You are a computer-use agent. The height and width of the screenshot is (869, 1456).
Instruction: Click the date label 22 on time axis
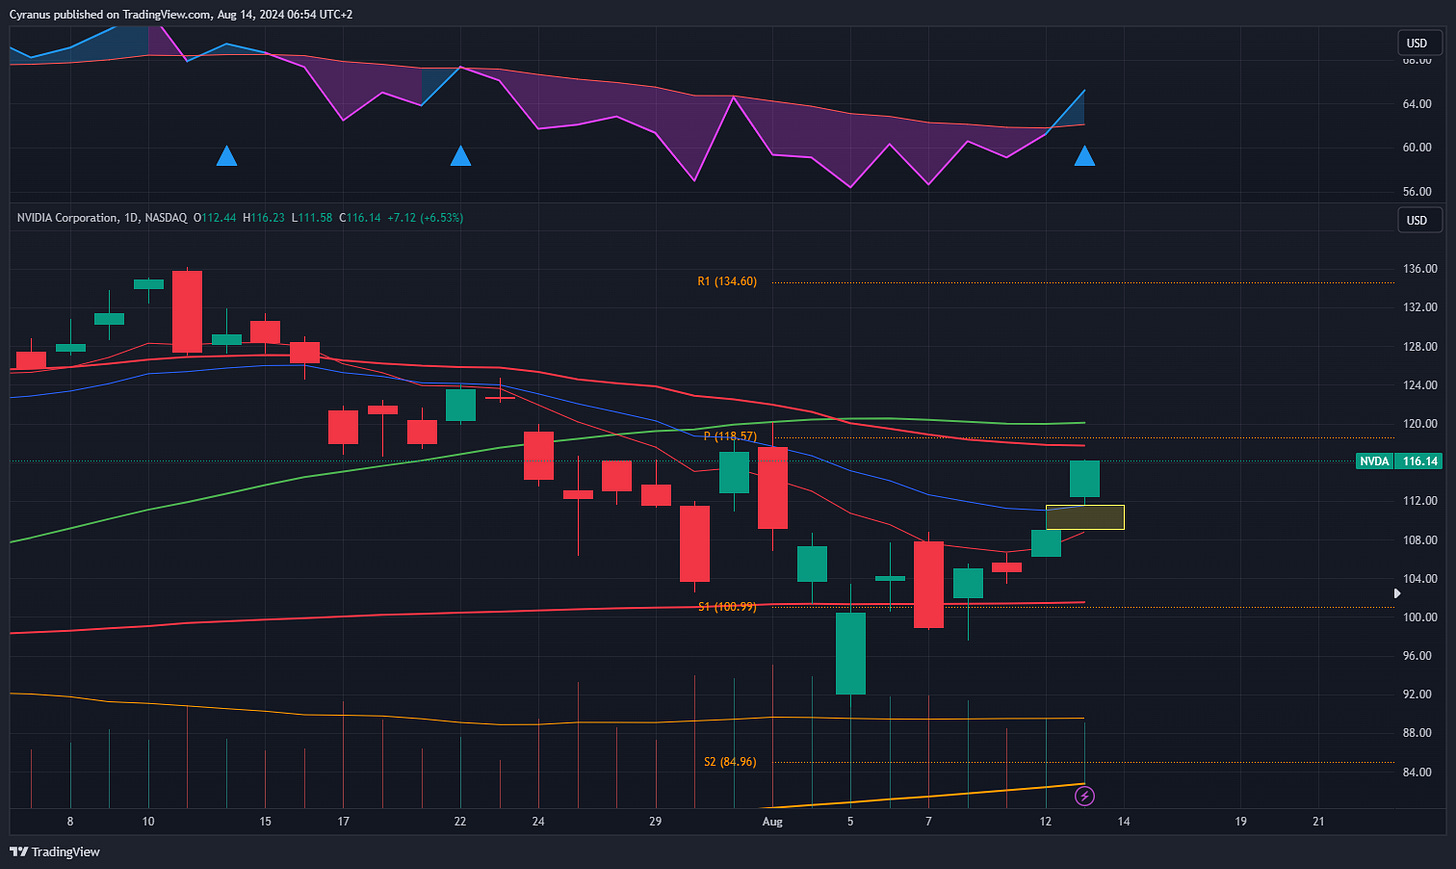460,822
